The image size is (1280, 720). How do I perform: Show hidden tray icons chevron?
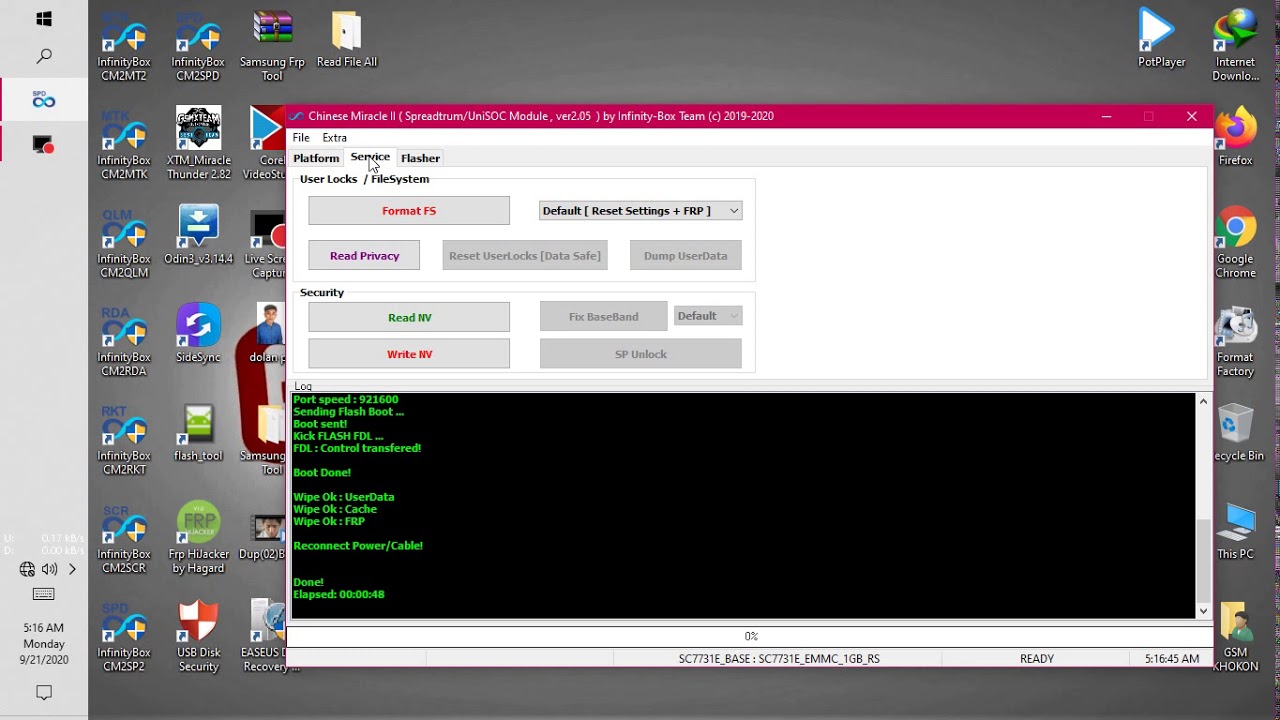(x=72, y=569)
